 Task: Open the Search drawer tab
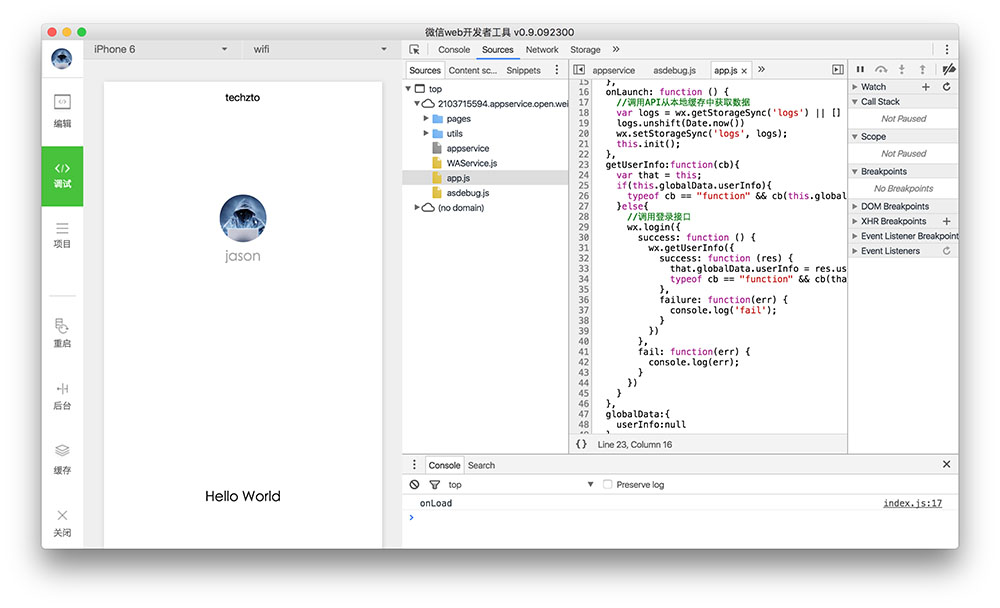(482, 465)
